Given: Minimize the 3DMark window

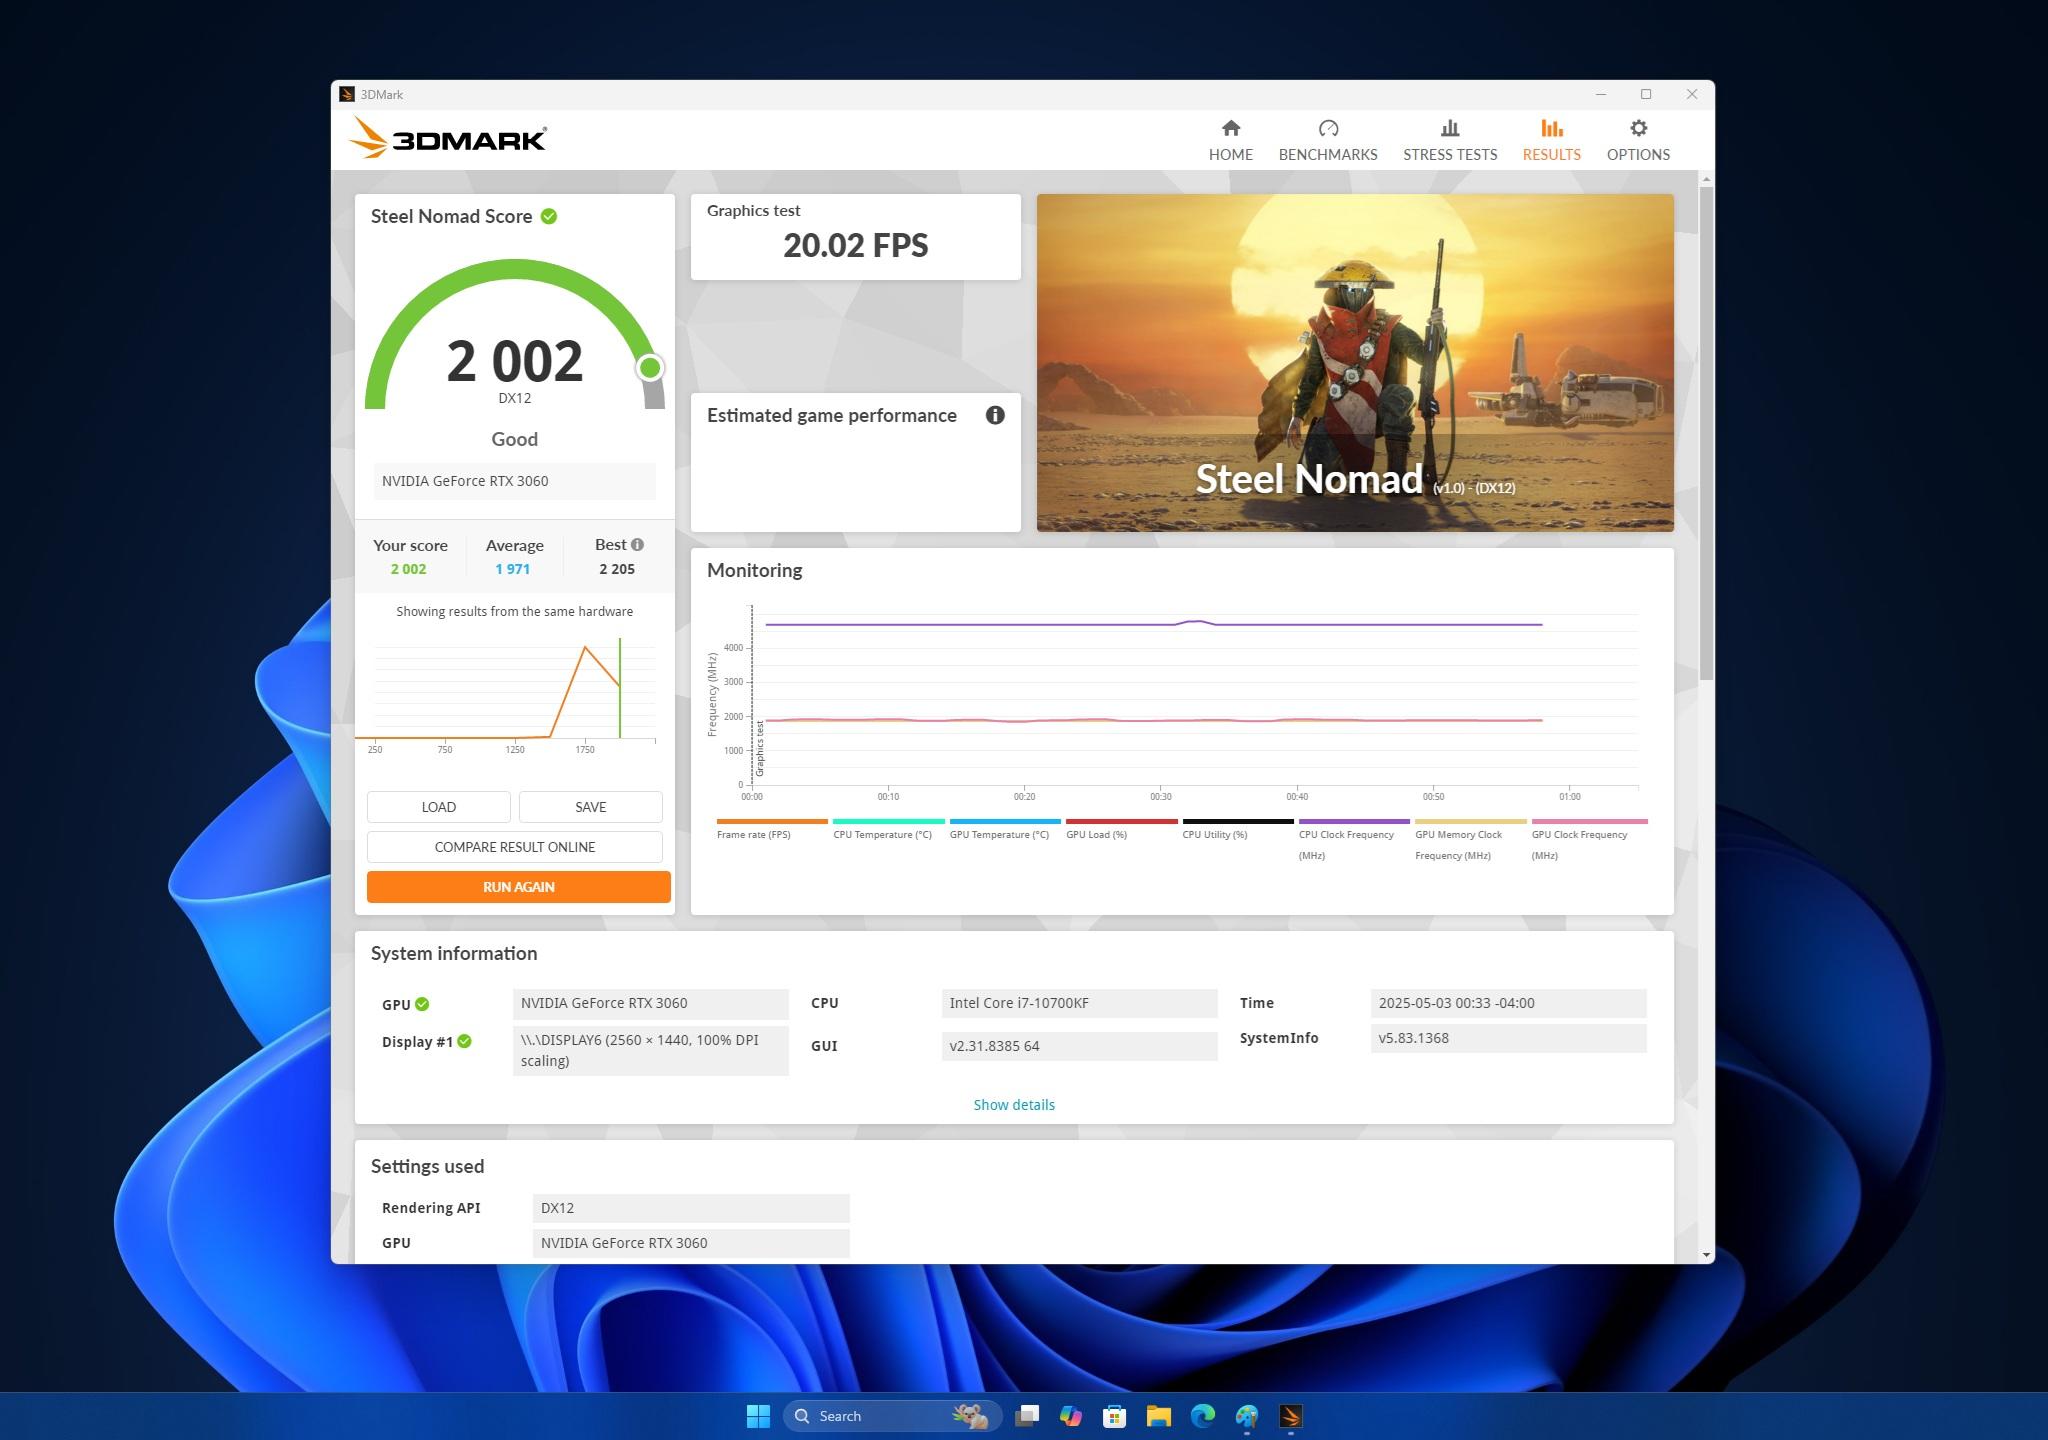Looking at the screenshot, I should 1601,94.
